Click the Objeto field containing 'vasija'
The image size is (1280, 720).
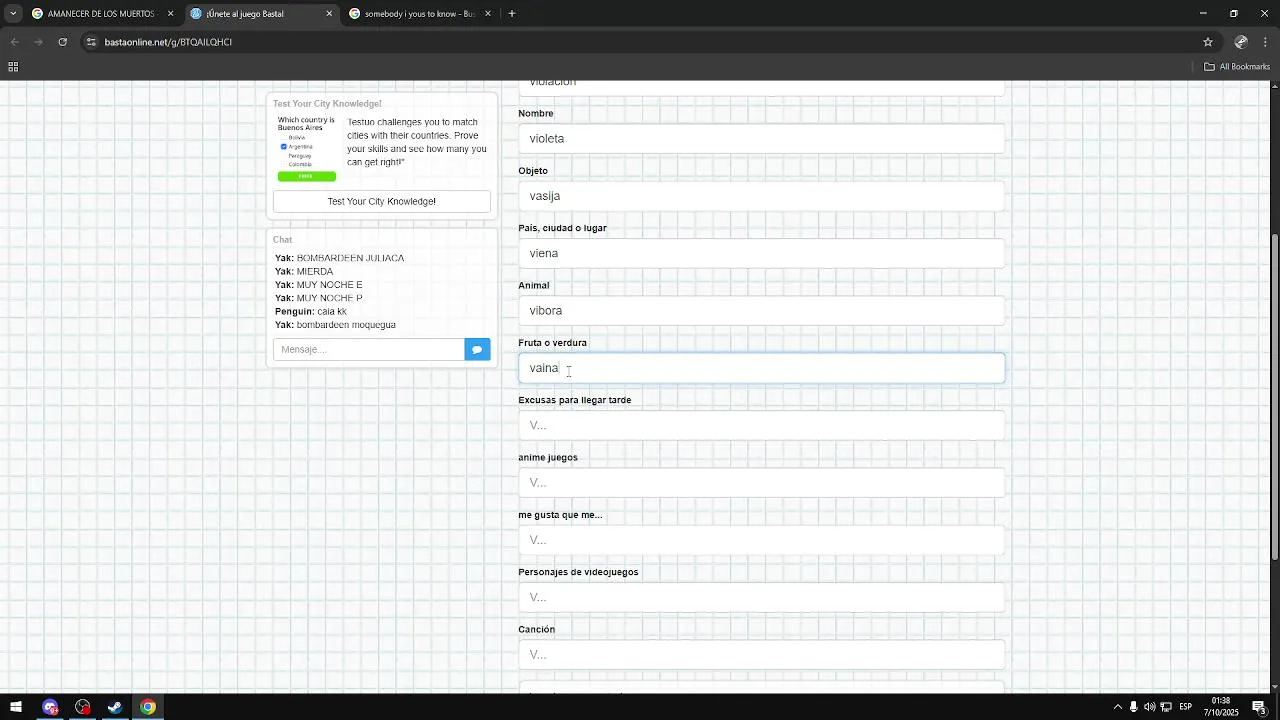pyautogui.click(x=761, y=196)
